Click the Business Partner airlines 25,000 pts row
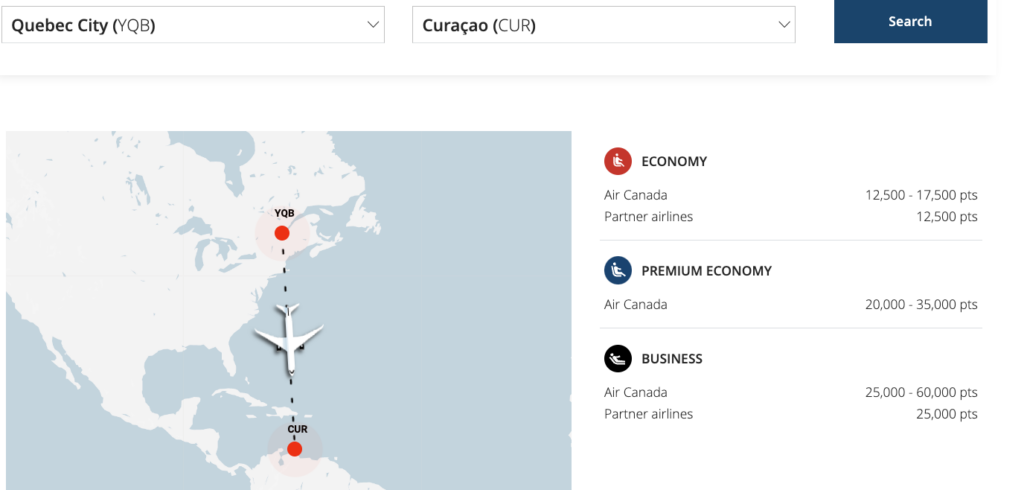This screenshot has height=490, width=1024. coord(790,414)
